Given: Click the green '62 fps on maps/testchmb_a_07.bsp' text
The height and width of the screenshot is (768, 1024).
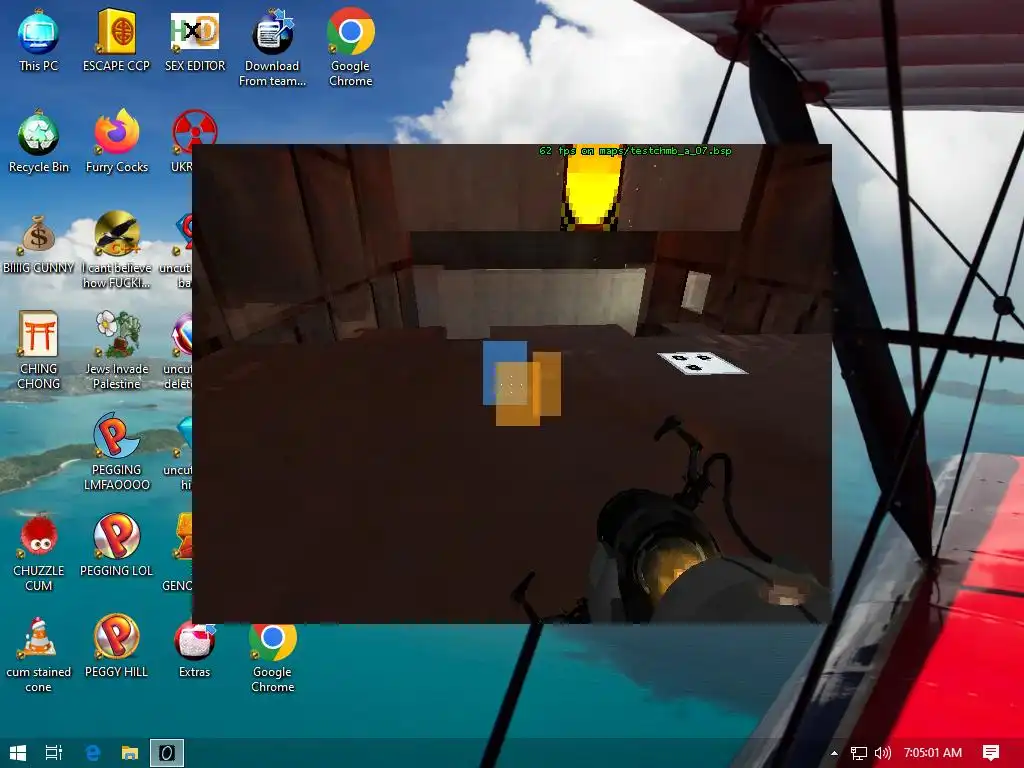Looking at the screenshot, I should click(x=635, y=151).
